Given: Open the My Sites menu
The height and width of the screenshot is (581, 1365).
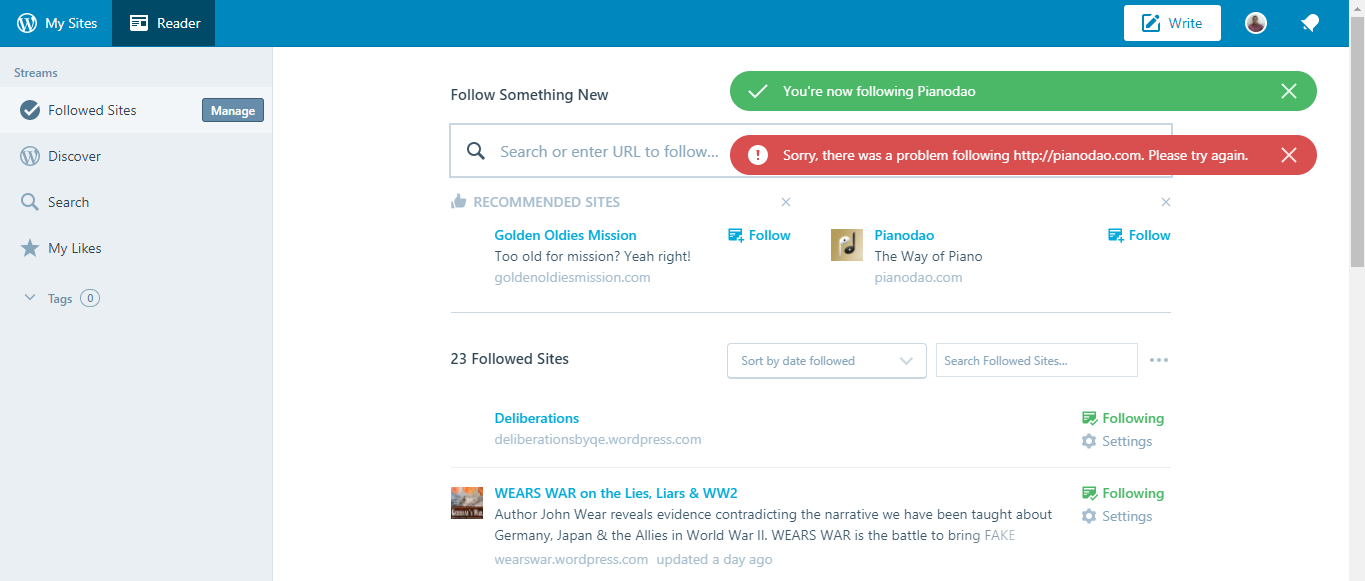Looking at the screenshot, I should (57, 23).
